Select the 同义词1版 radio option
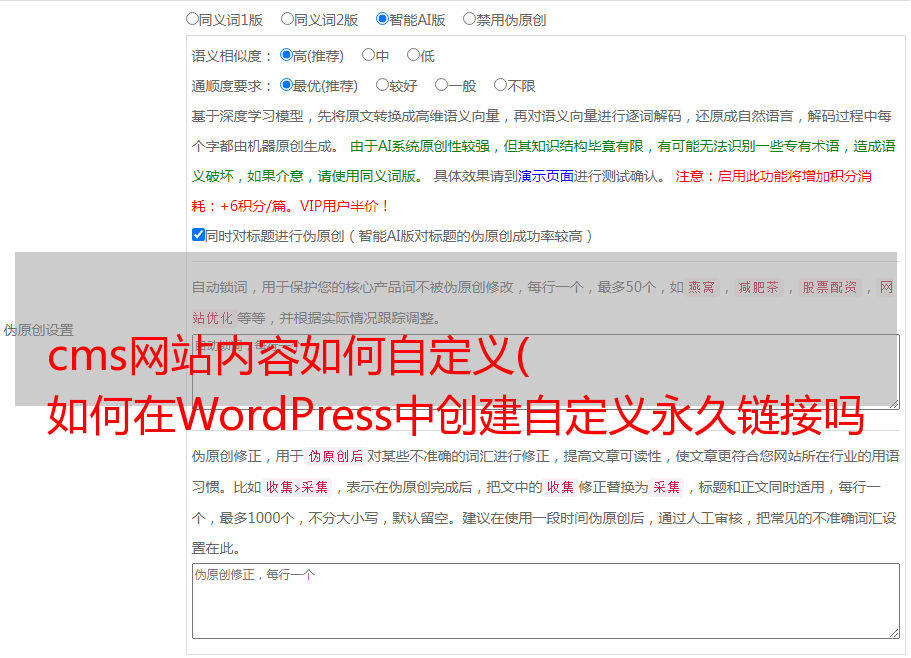Viewport: 911px width, 658px height. pyautogui.click(x=192, y=19)
